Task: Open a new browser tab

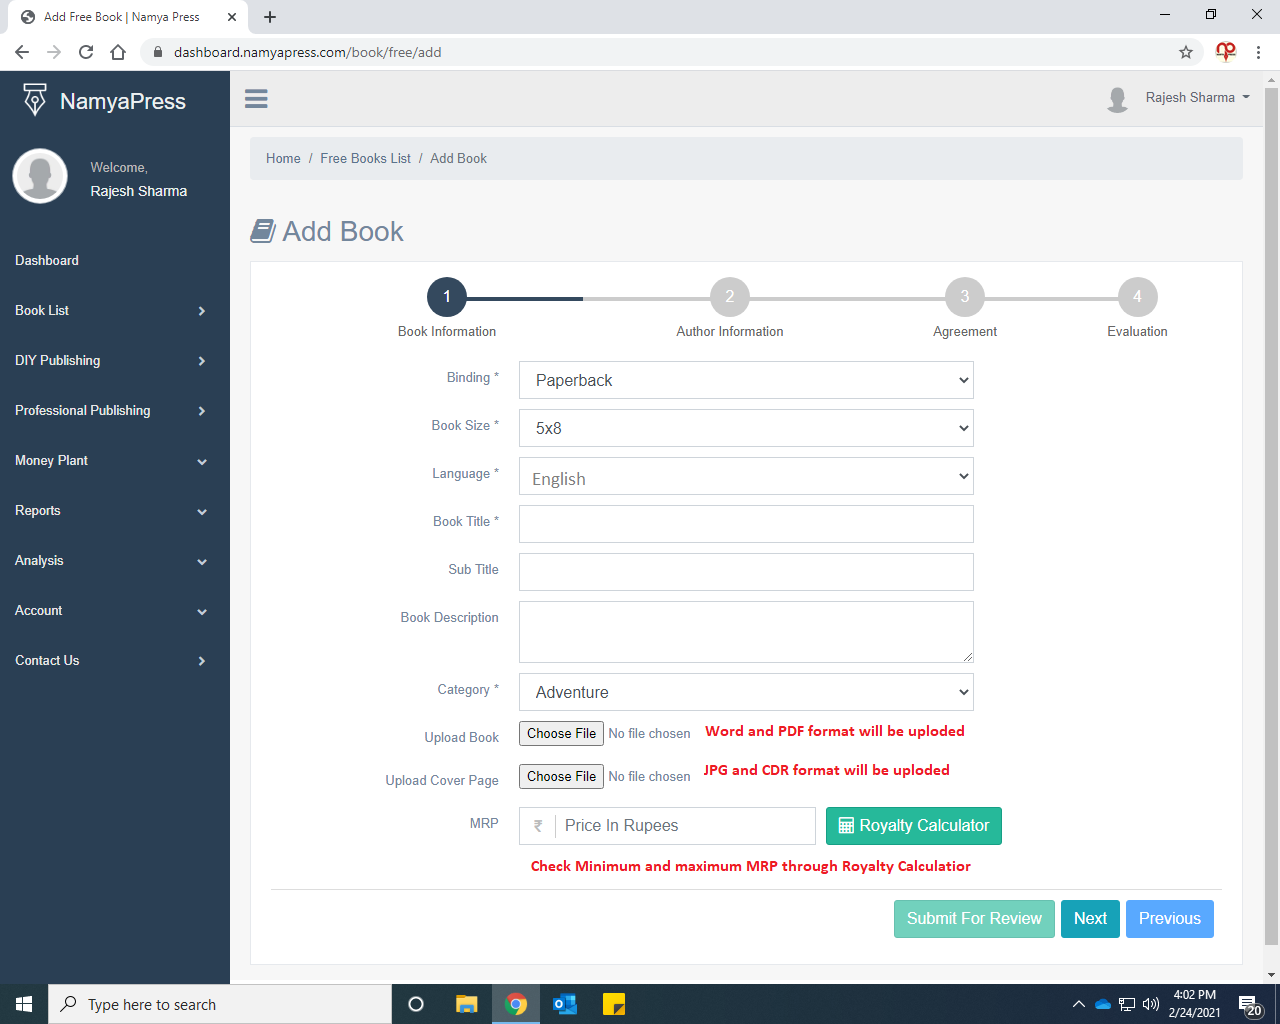Action: [270, 17]
